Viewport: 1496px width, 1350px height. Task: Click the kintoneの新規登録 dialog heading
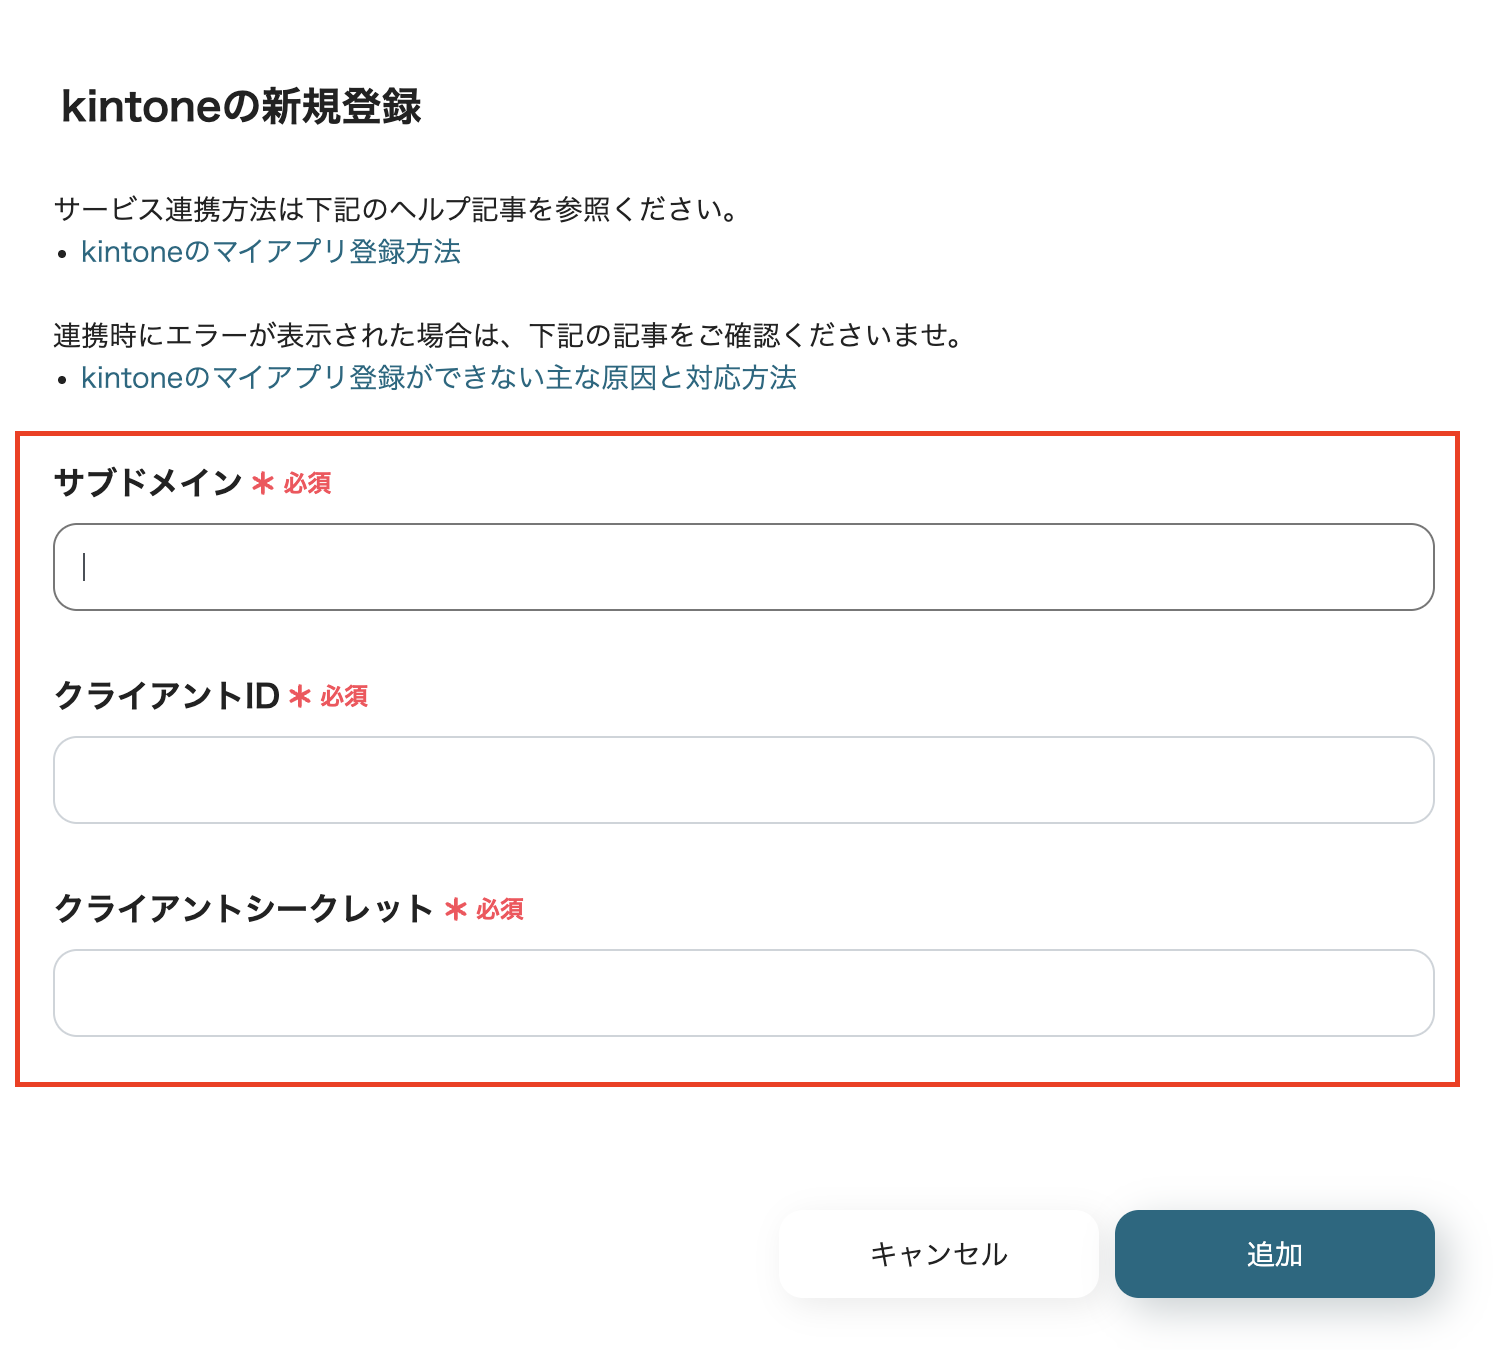point(241,106)
